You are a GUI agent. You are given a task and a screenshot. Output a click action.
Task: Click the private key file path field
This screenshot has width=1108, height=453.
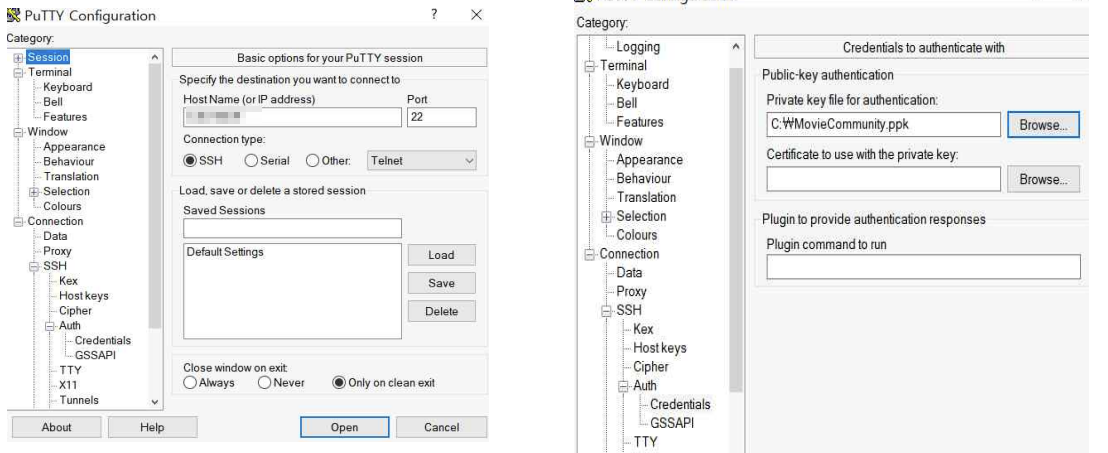883,125
